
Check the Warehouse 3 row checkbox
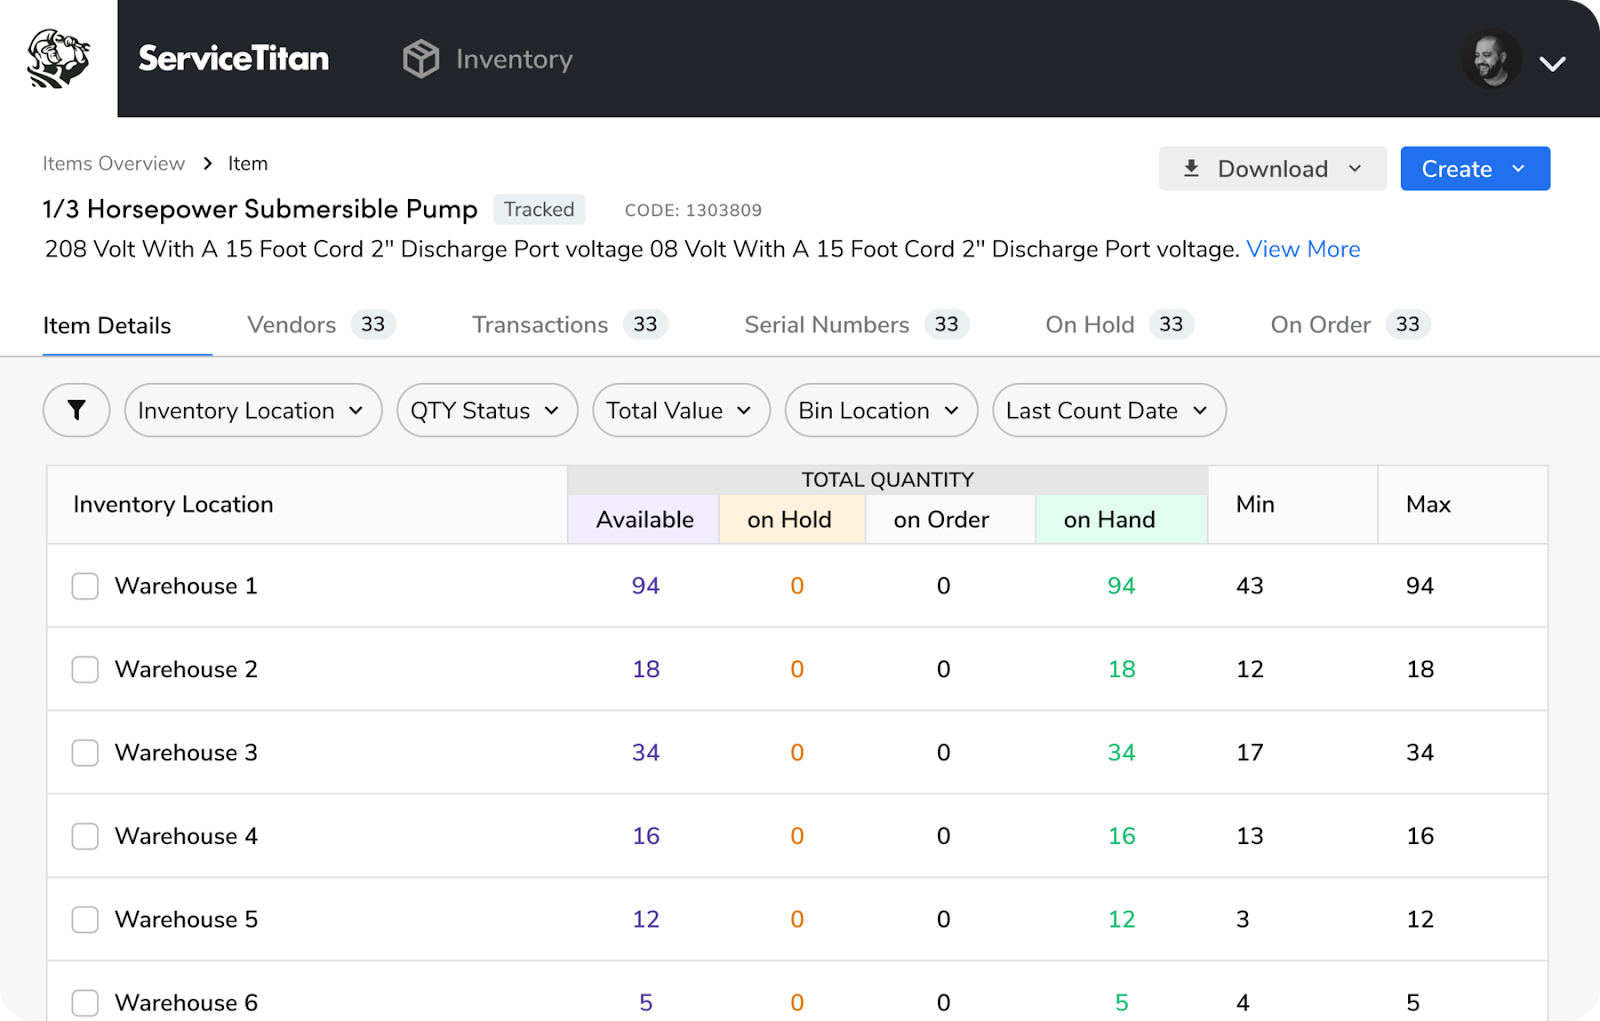[85, 753]
